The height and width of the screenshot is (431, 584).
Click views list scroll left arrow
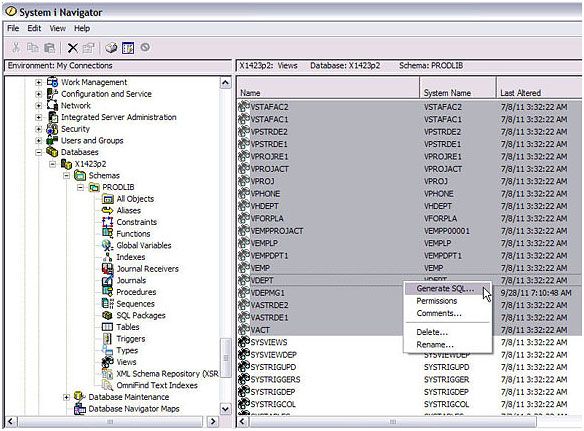[242, 421]
